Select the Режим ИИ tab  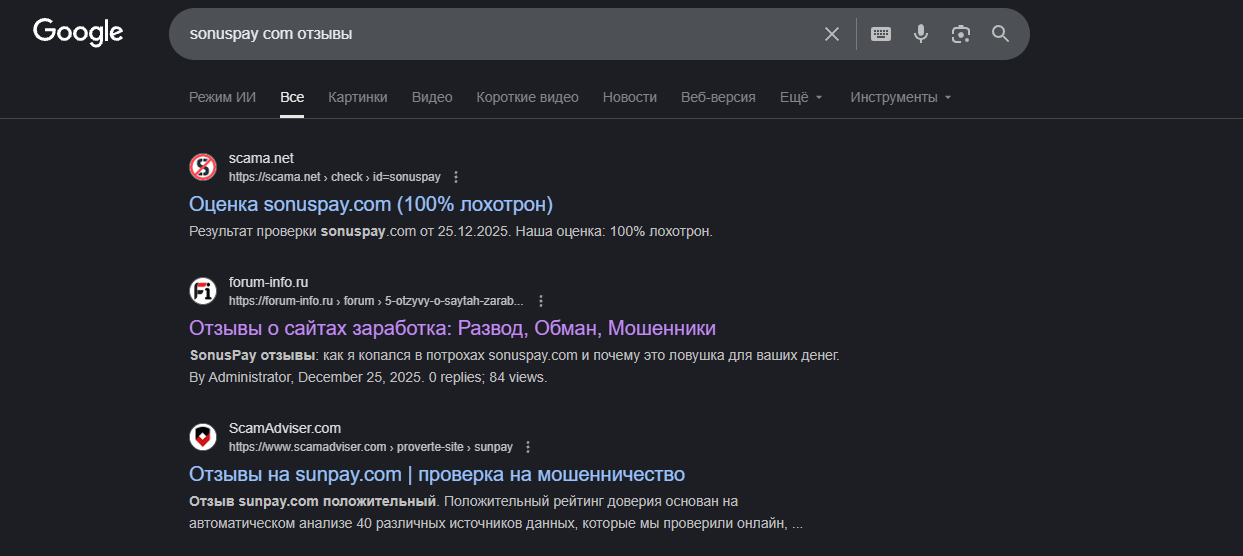click(222, 97)
